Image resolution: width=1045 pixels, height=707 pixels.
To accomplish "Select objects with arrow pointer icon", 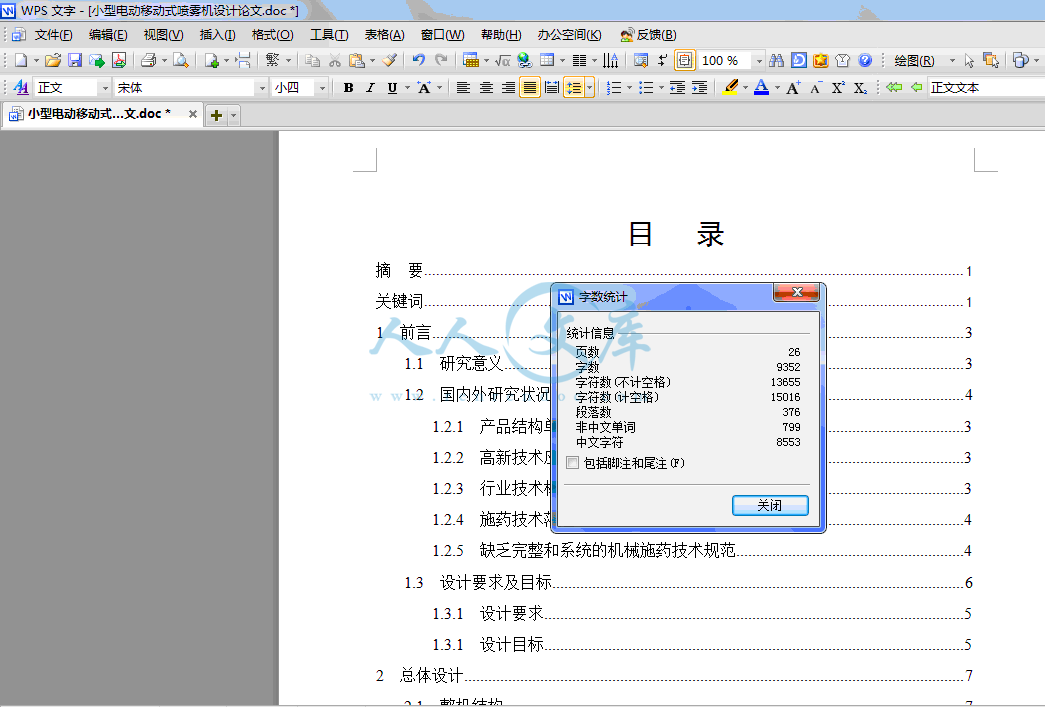I will pos(968,61).
